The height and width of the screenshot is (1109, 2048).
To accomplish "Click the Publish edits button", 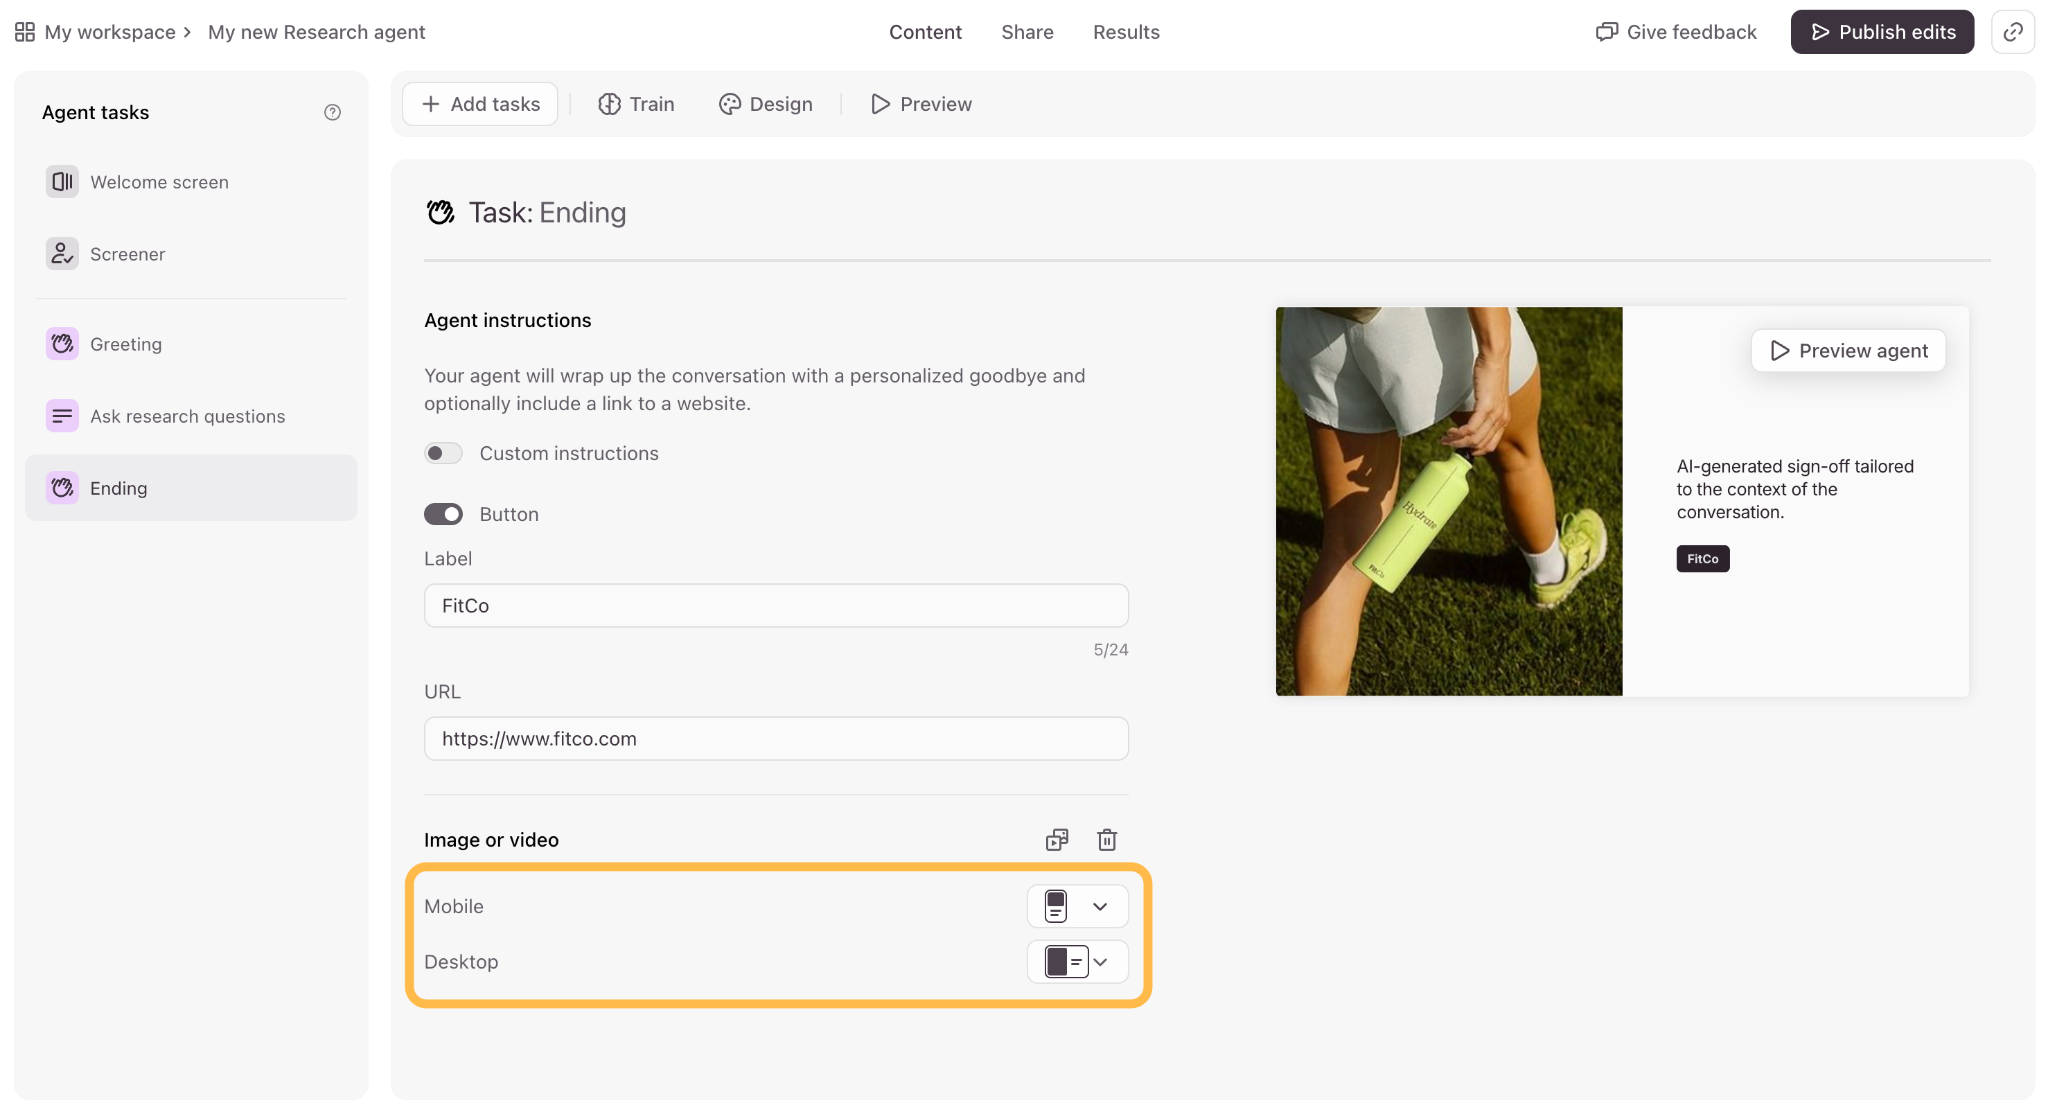I will (x=1882, y=32).
